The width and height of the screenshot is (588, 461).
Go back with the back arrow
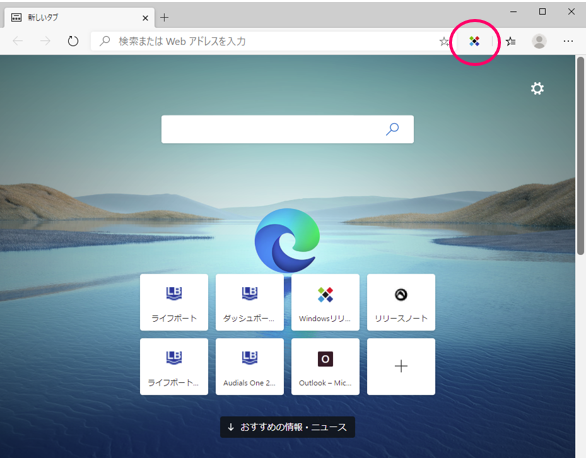pyautogui.click(x=18, y=41)
